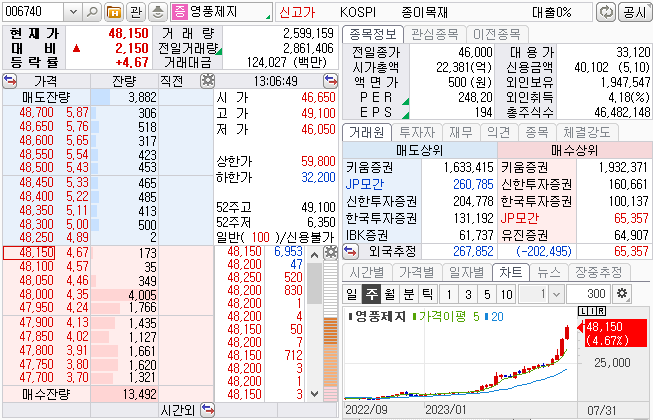Select the 1 interval button
The image size is (653, 420).
pos(449,294)
